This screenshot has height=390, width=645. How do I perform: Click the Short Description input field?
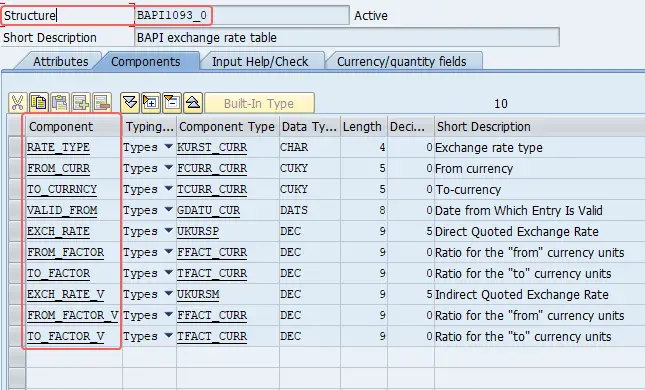[x=347, y=37]
